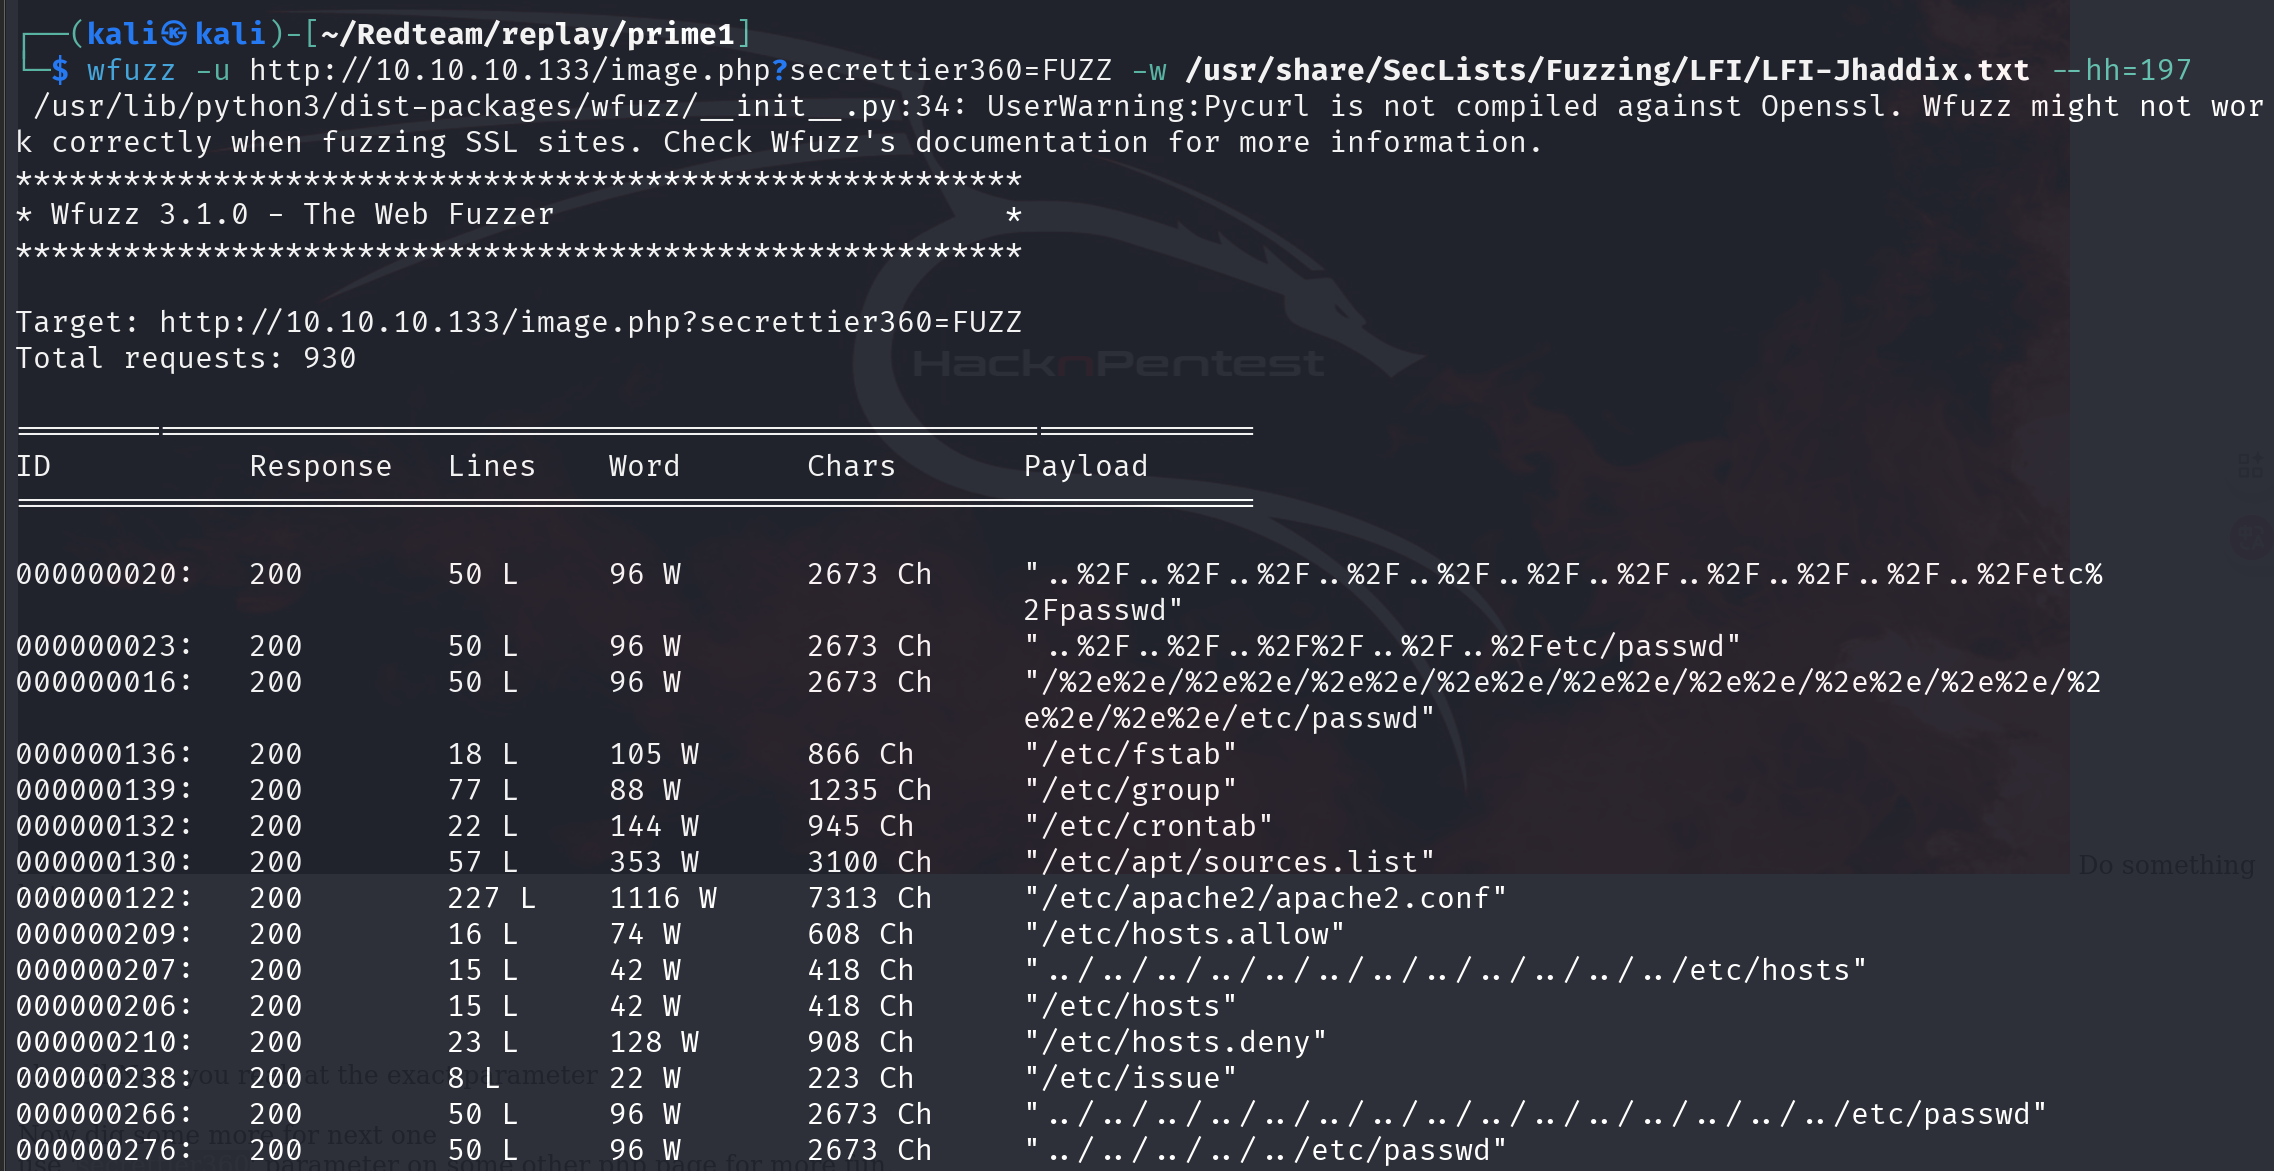The image size is (2274, 1171).
Task: Click the "/etc/apache2/apache2.conf" payload
Action: pyautogui.click(x=1264, y=898)
